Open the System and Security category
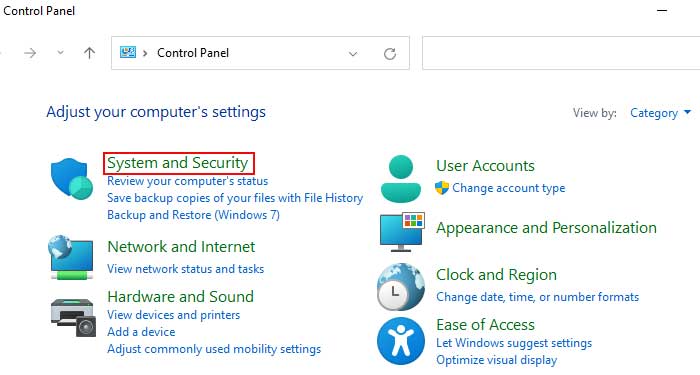This screenshot has height=375, width=700. (x=178, y=163)
